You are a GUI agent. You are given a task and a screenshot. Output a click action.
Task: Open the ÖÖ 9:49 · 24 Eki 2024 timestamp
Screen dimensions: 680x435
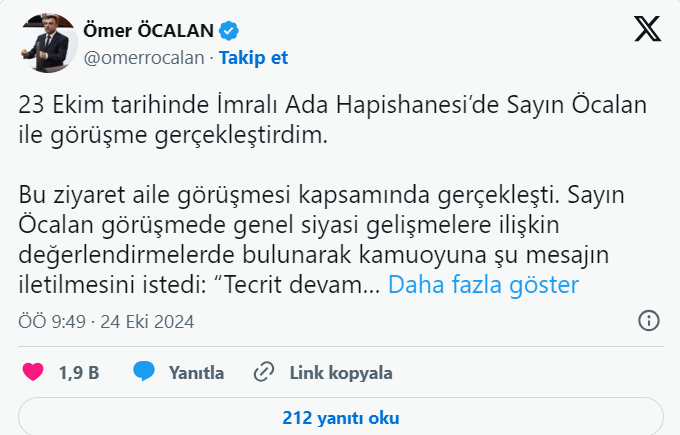(x=106, y=322)
